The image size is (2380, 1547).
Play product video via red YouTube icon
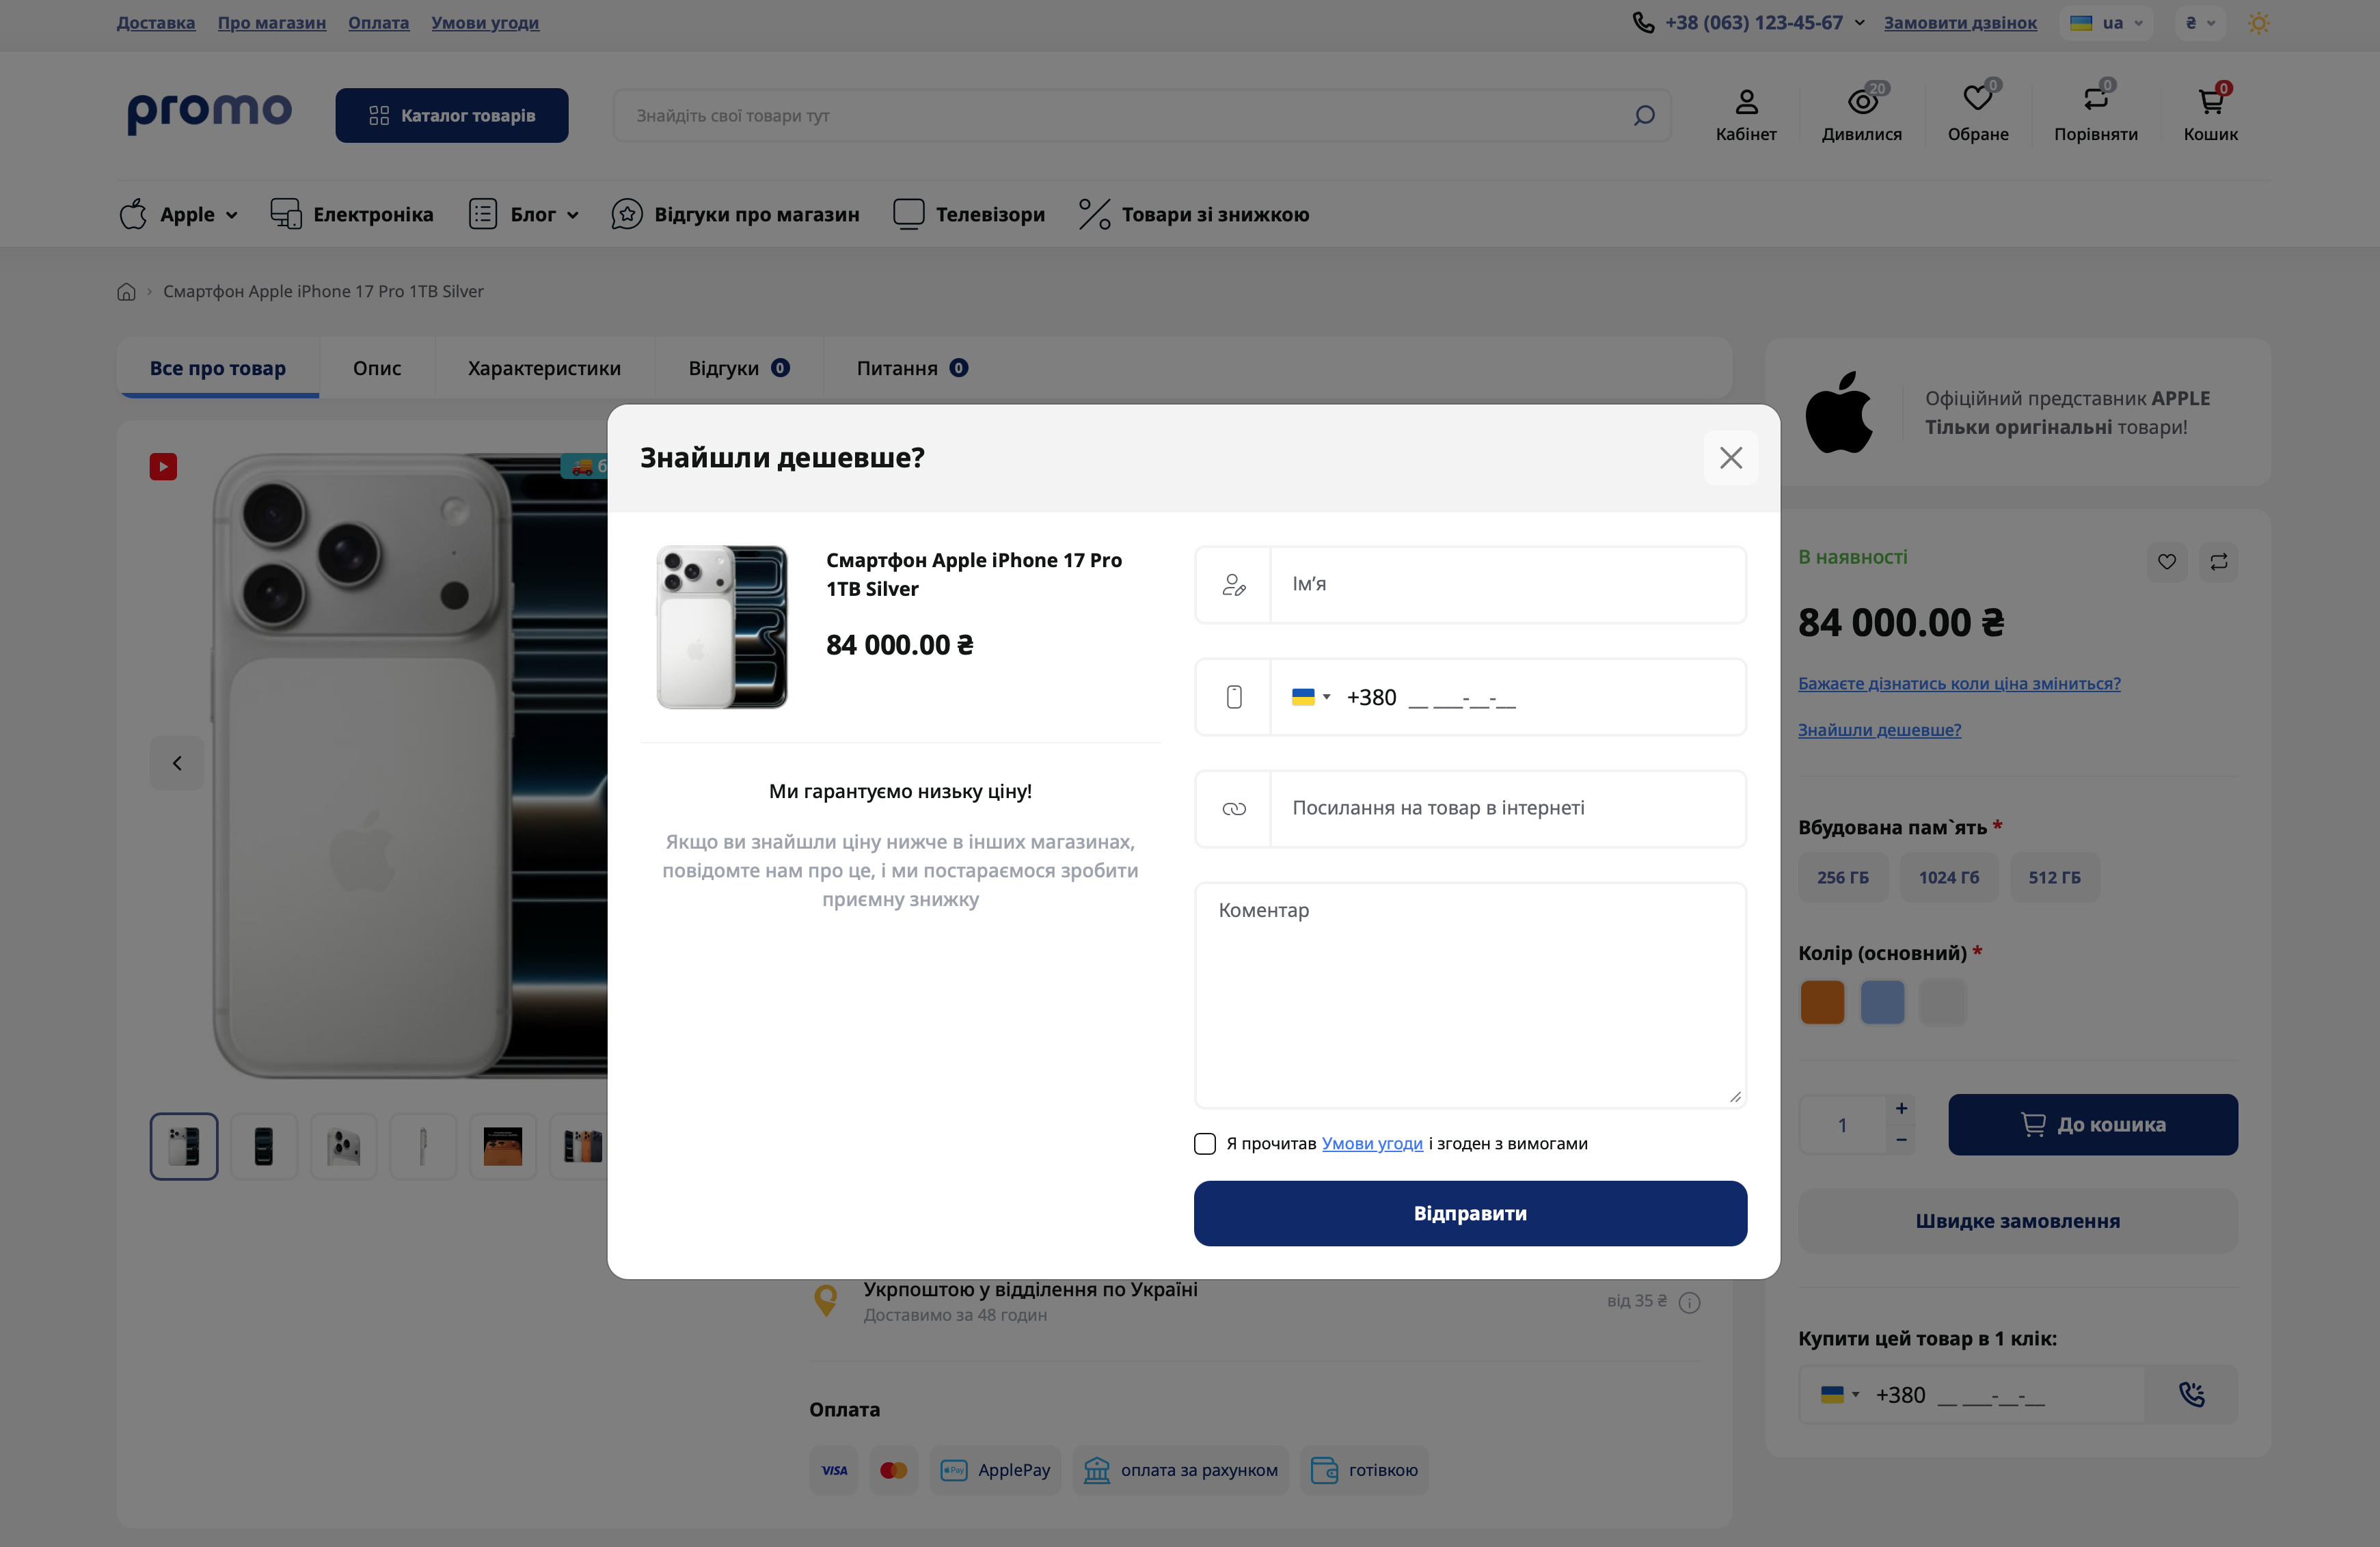pos(163,467)
